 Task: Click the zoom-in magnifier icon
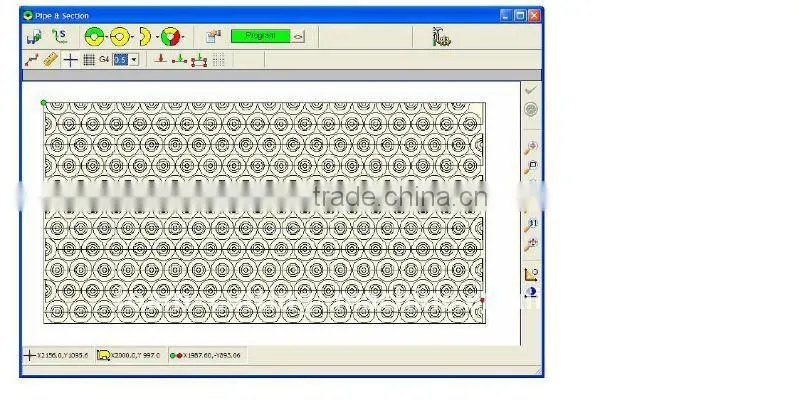point(531,147)
